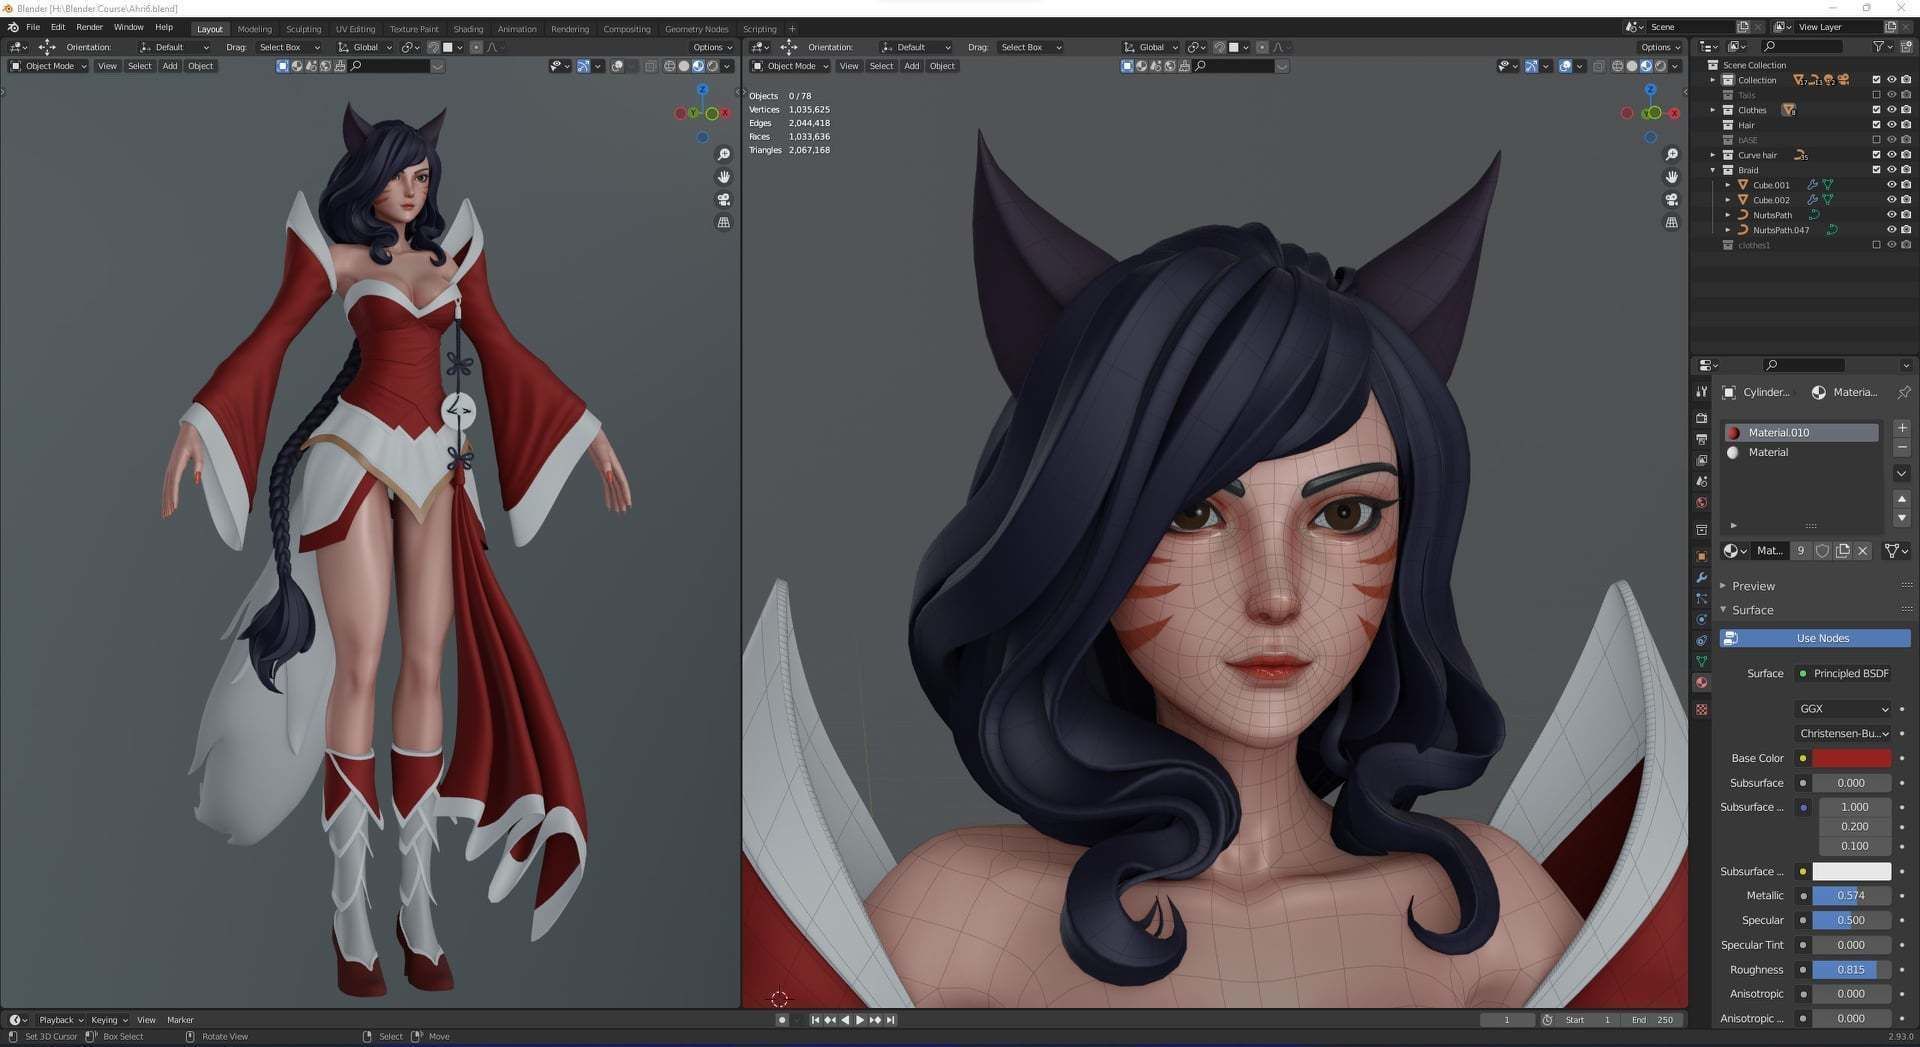Pin the properties editor context
The height and width of the screenshot is (1047, 1920).
pos(1903,392)
